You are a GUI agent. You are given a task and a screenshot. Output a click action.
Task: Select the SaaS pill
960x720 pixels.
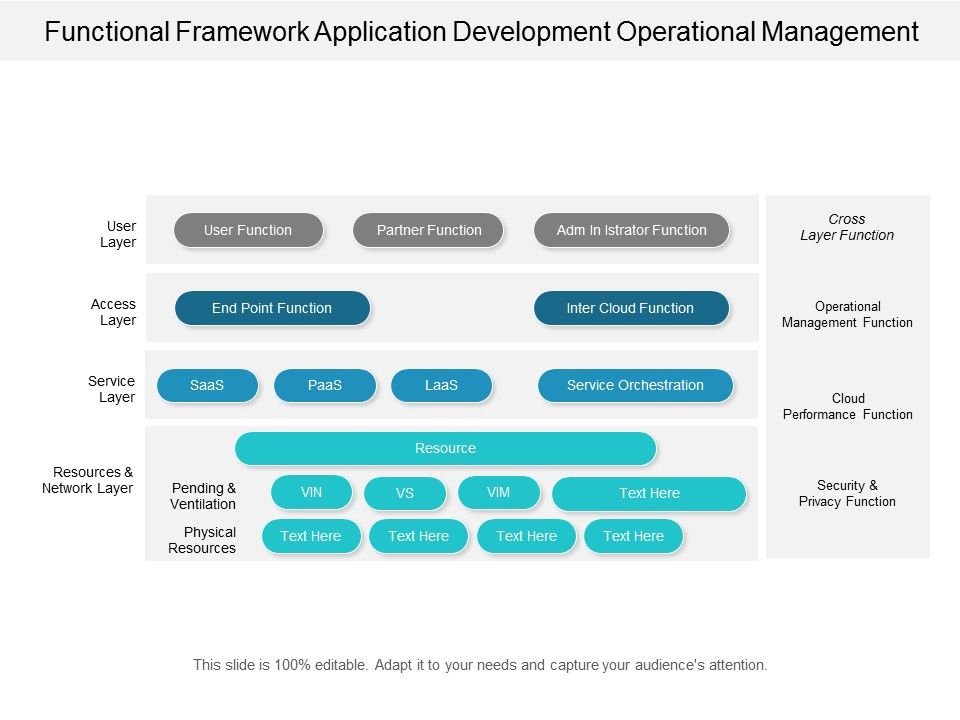tap(207, 385)
